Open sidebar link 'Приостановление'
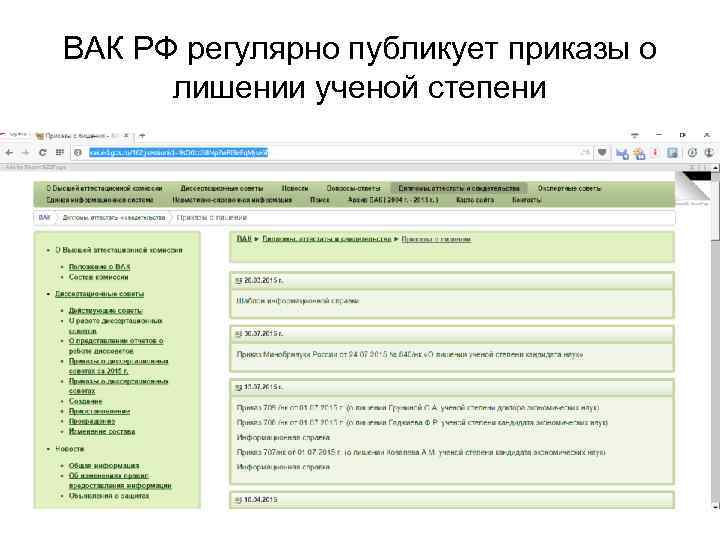 [x=100, y=411]
